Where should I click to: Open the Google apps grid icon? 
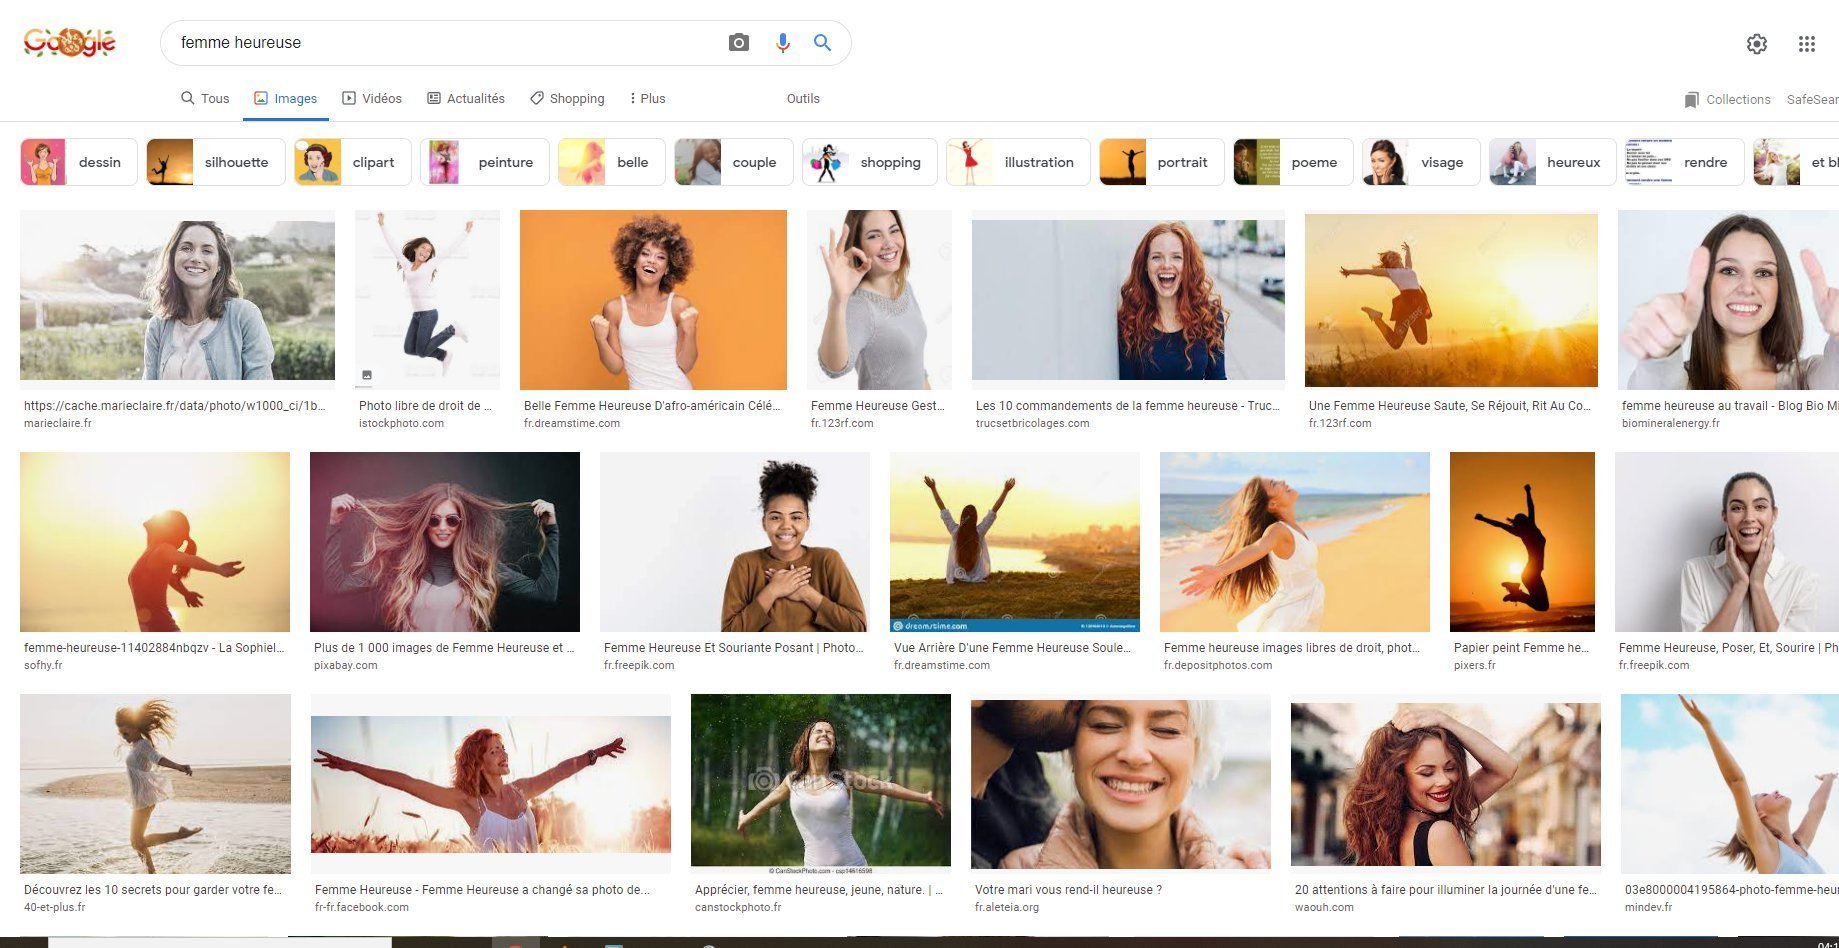[x=1806, y=44]
